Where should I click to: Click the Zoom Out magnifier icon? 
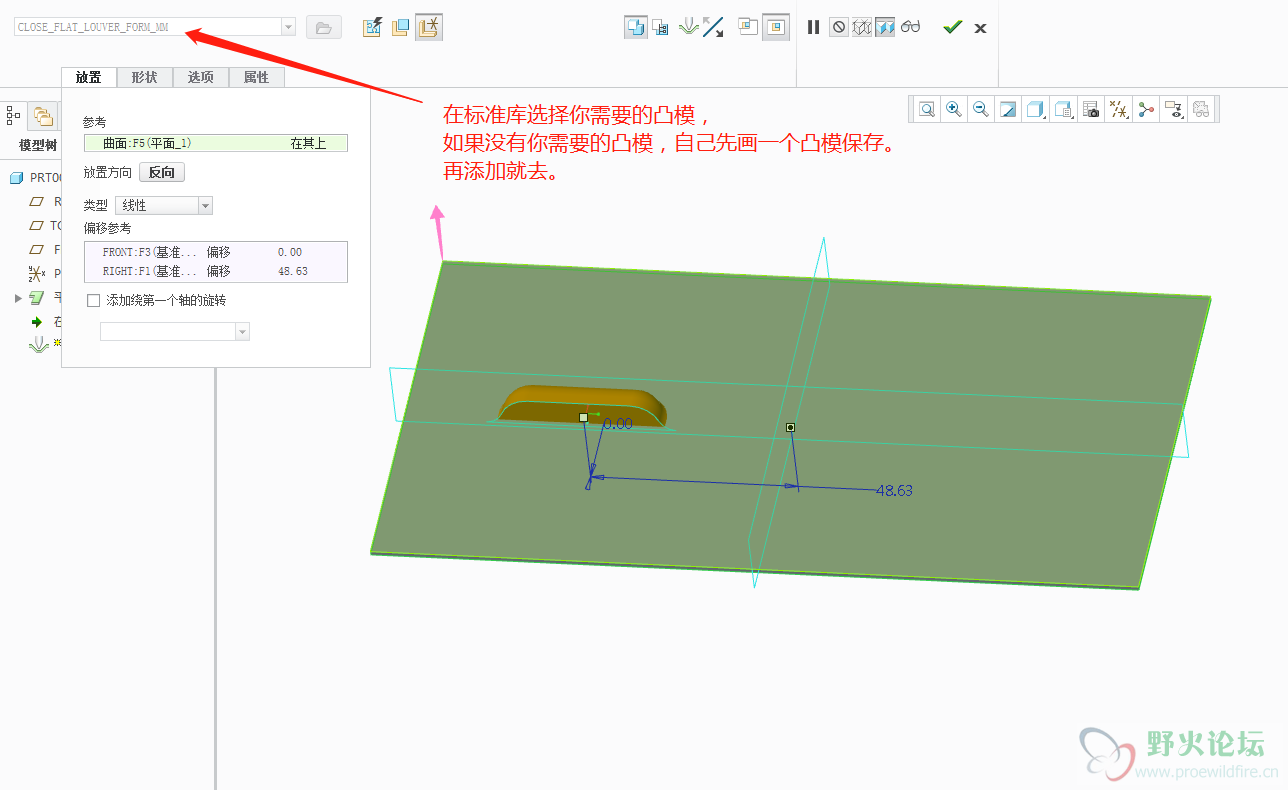coord(981,109)
